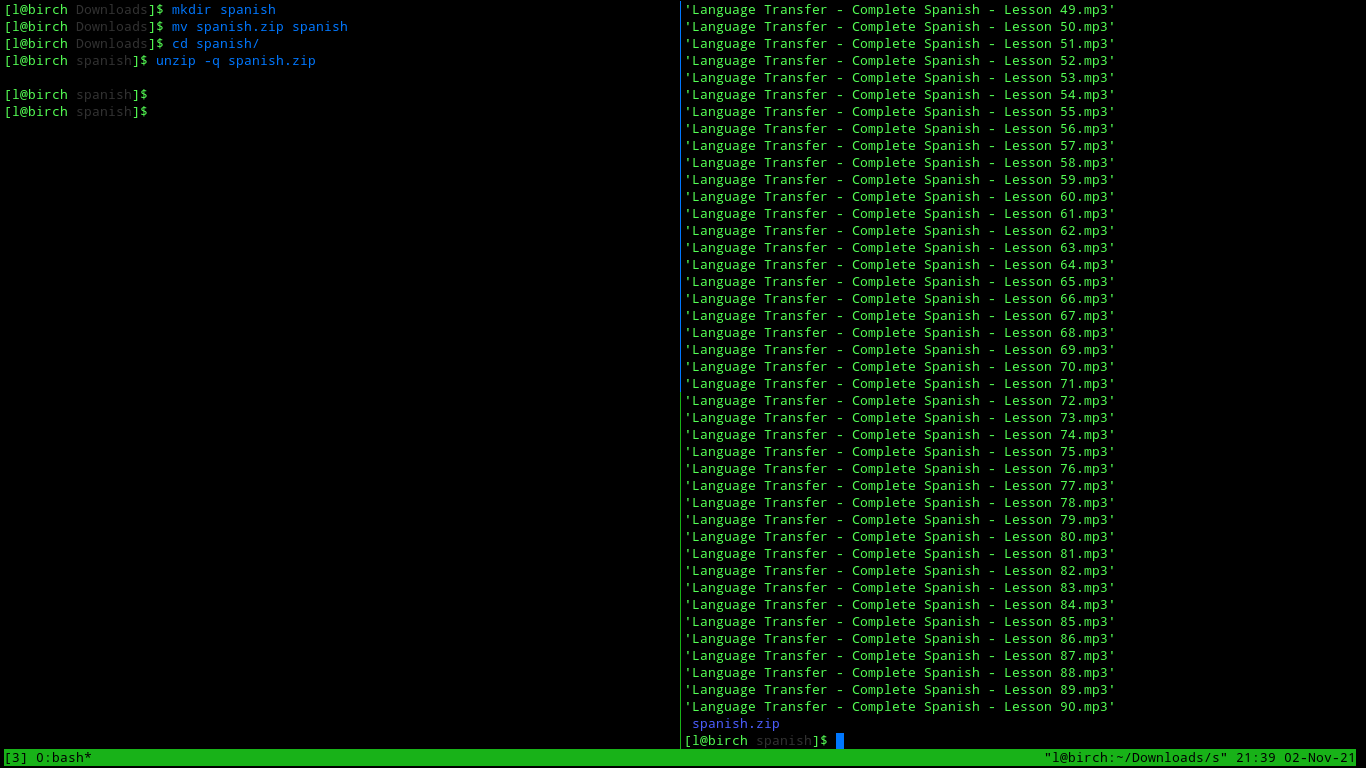Select the Lesson 88.mp3 filename
1366x768 pixels.
900,673
